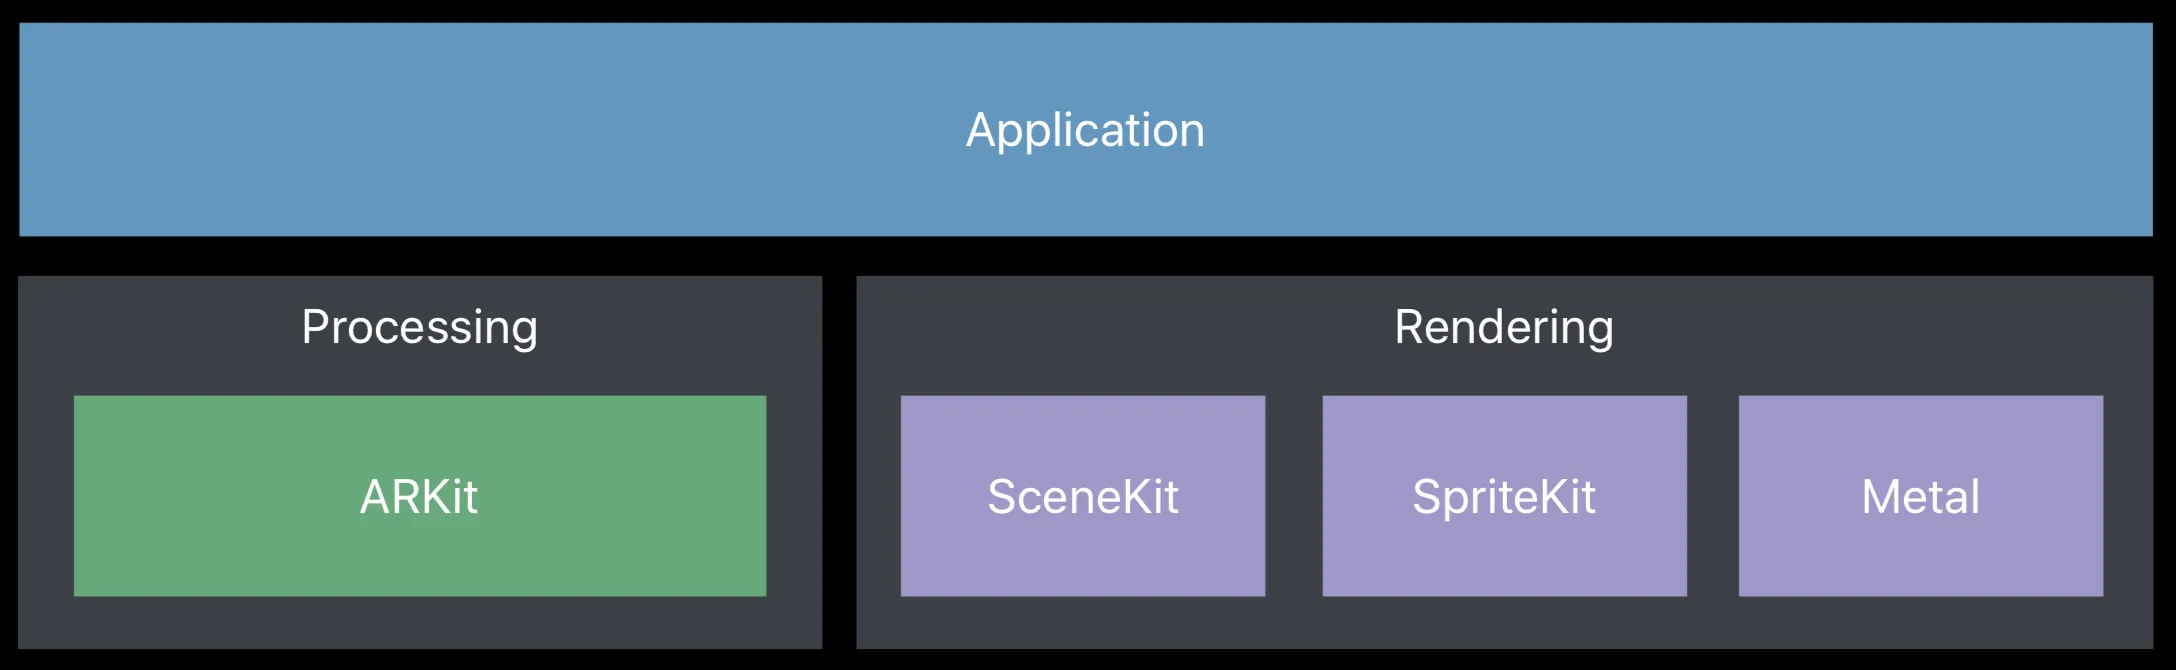Click the Processing panel area below ARKit
The width and height of the screenshot is (2176, 670).
pos(420,622)
